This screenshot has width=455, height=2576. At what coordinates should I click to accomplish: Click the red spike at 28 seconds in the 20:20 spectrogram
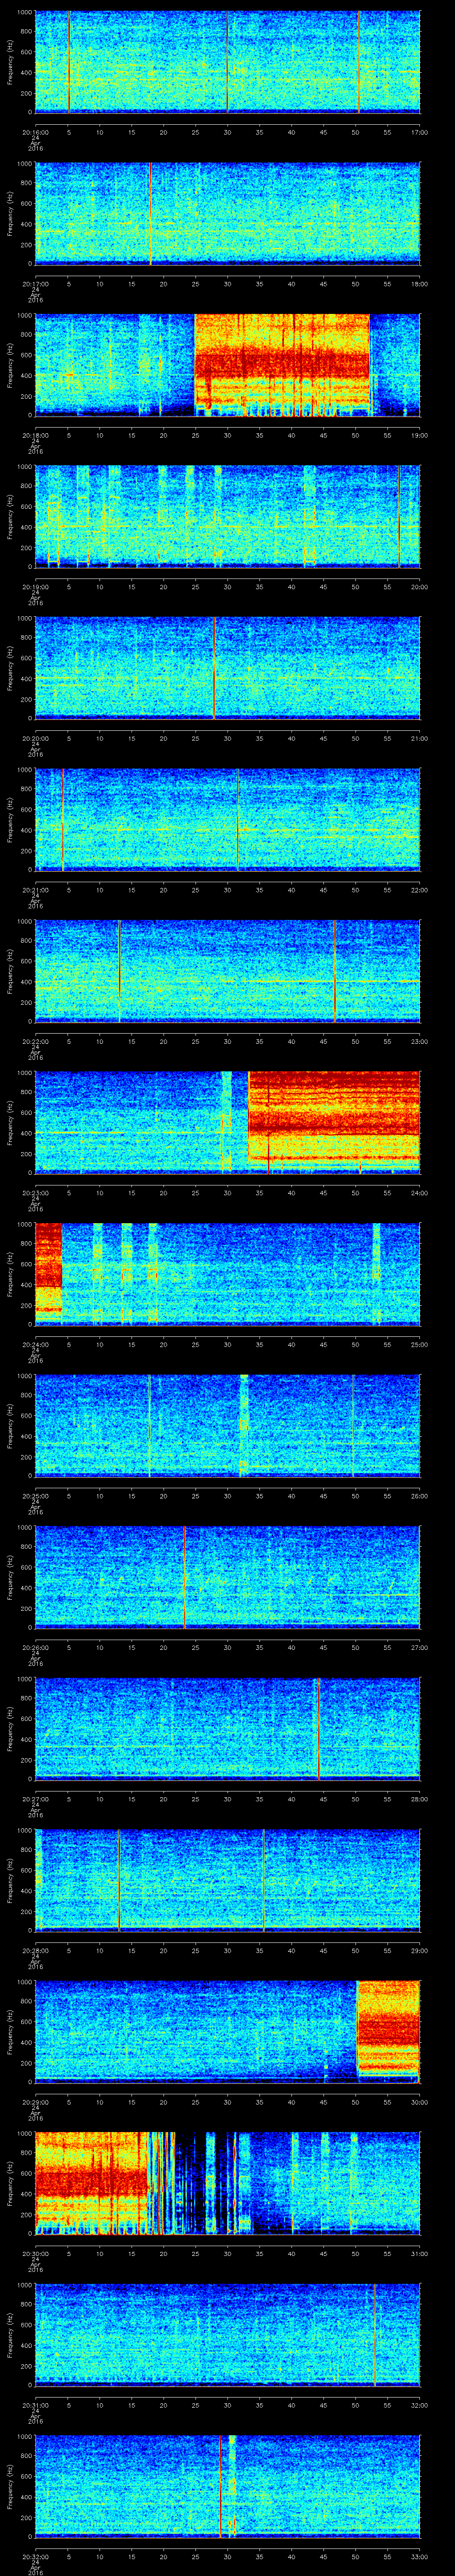pos(214,668)
